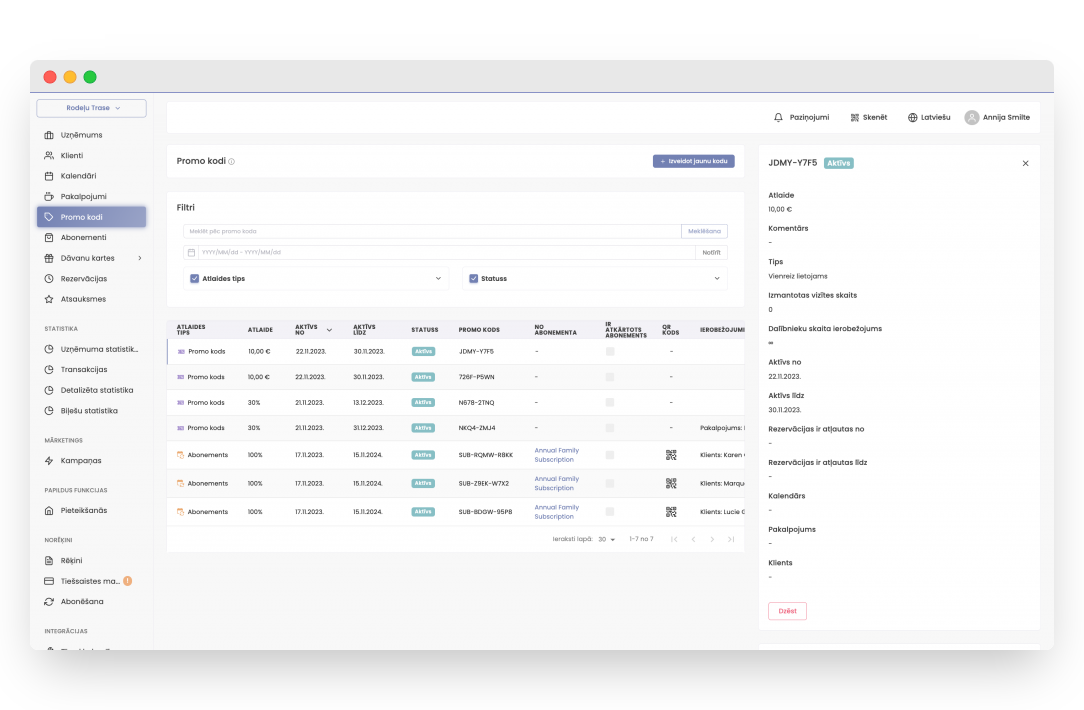Open Abonementi in the sidebar
This screenshot has width=1084, height=710.
[83, 237]
